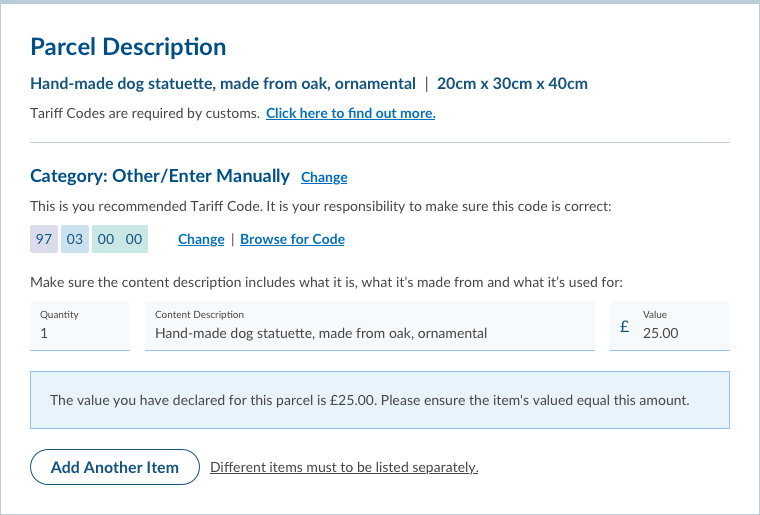Click the bold dog statuette parcel title
The height and width of the screenshot is (515, 760).
click(x=223, y=83)
